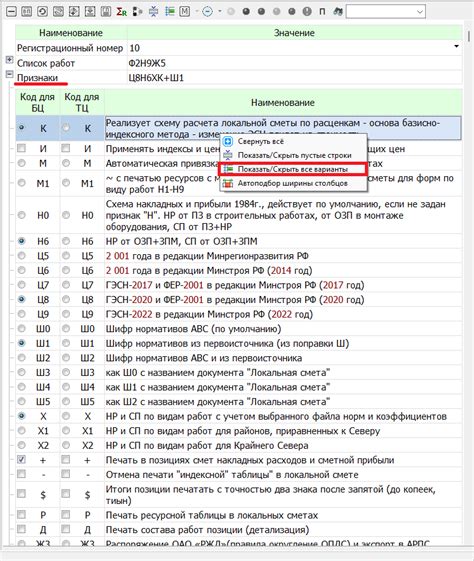Collapse the Признаки row
This screenshot has height=561, width=474.
pyautogui.click(x=10, y=74)
